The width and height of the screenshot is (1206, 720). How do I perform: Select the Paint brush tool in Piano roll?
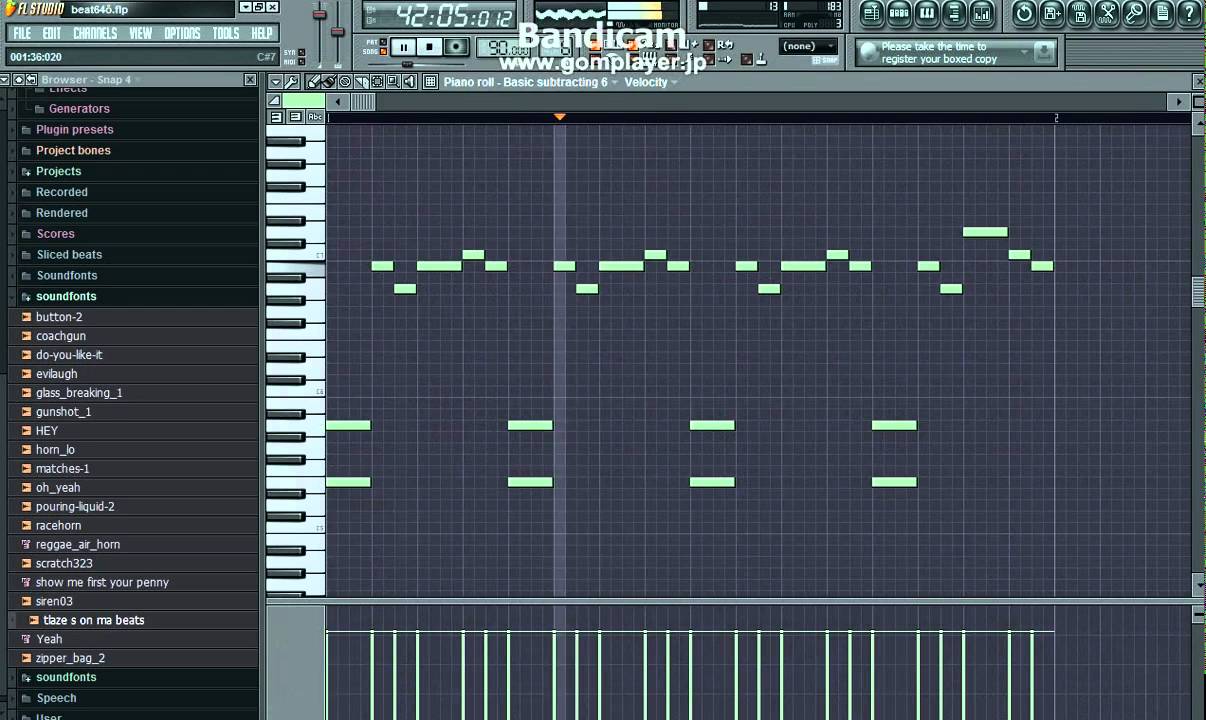coord(329,82)
